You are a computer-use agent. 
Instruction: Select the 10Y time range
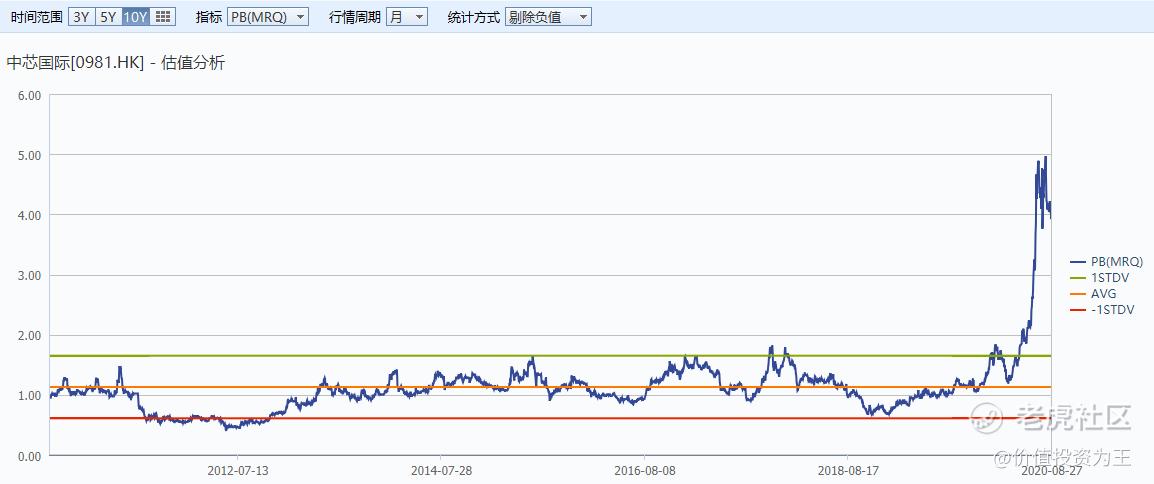(135, 17)
